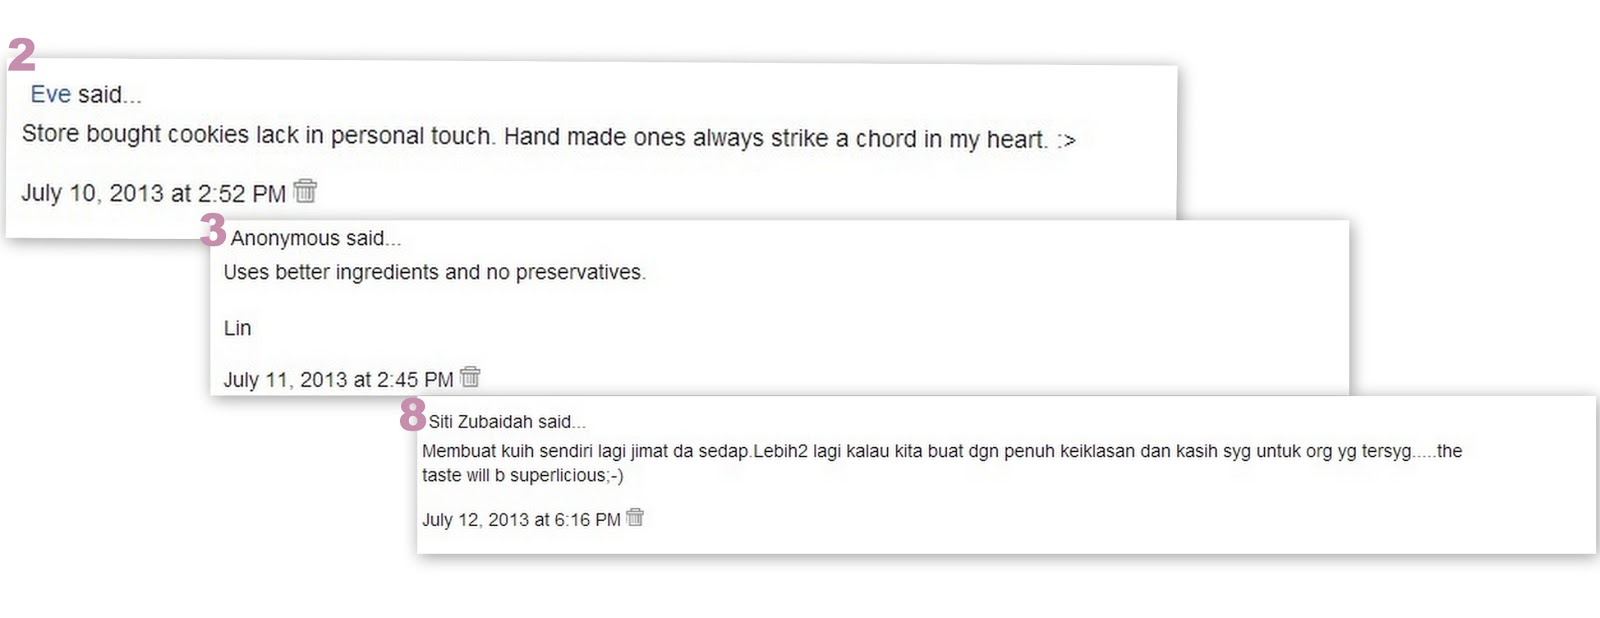This screenshot has height=618, width=1600.
Task: Click the "Anonymous said..." header
Action: coord(315,238)
